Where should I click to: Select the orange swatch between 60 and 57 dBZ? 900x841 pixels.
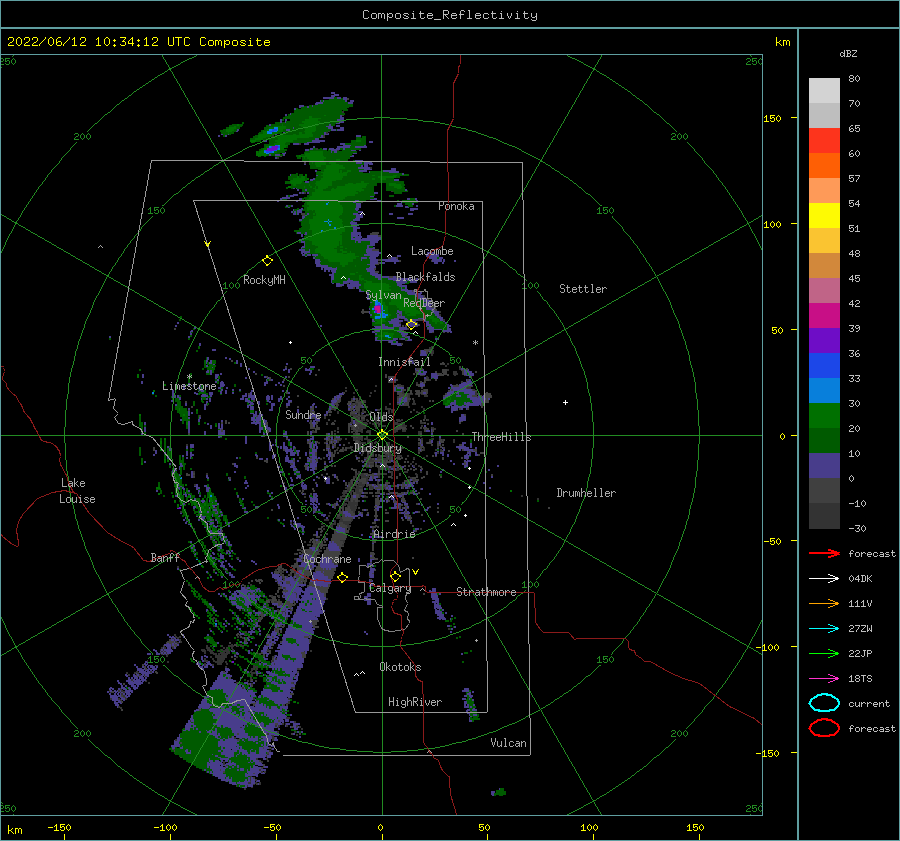click(824, 166)
